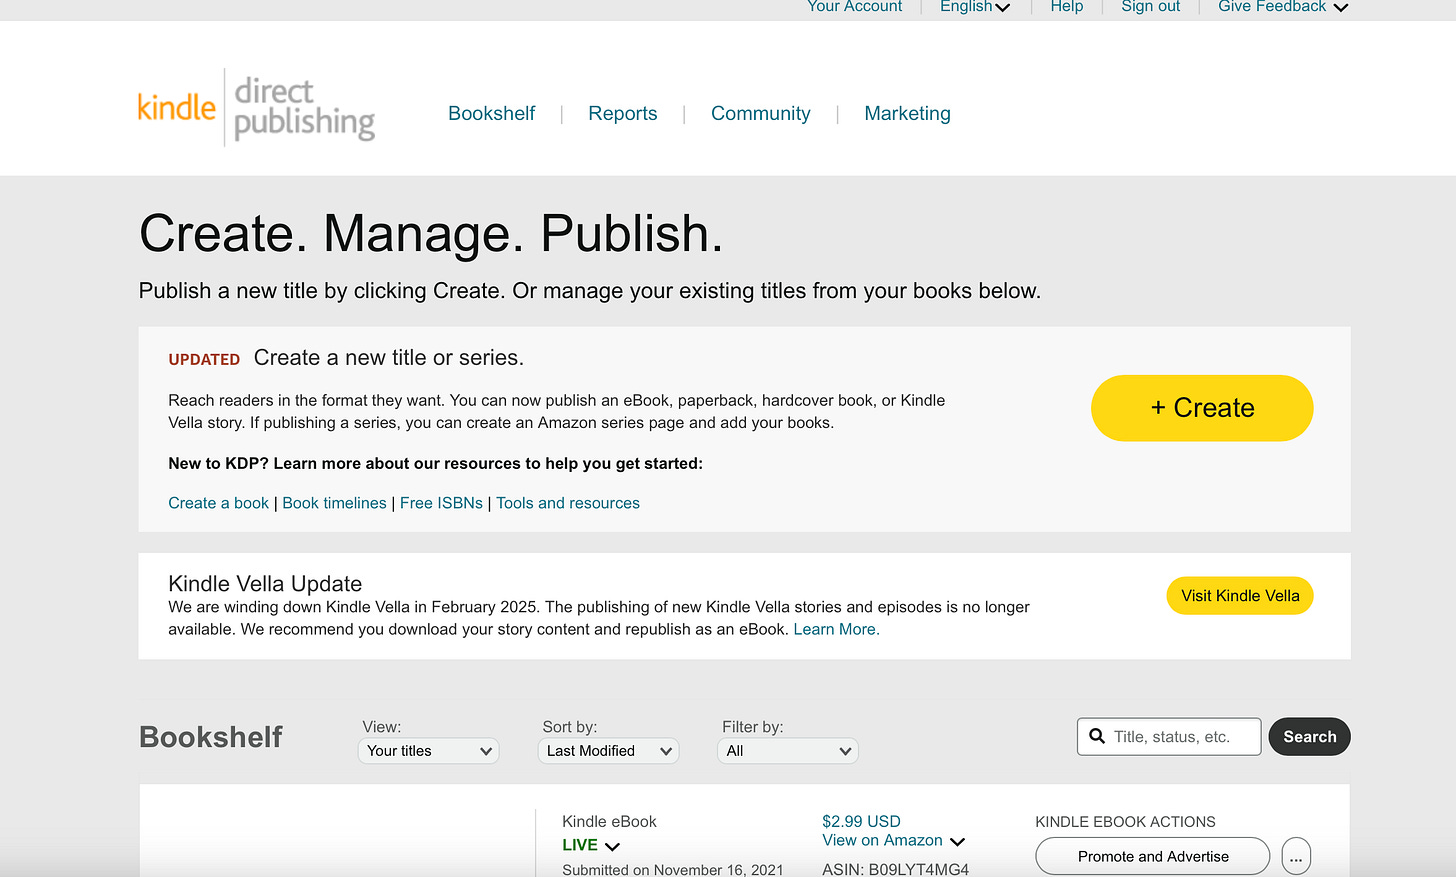Focus the 'Title, status, etc.' search field
The height and width of the screenshot is (877, 1456).
coord(1169,737)
